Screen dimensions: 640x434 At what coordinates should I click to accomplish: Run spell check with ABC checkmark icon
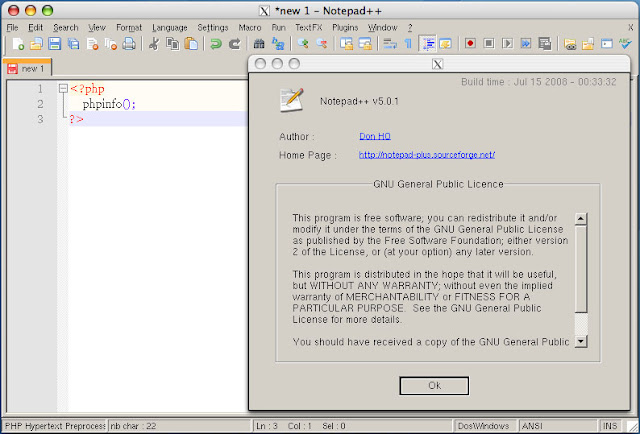(x=624, y=43)
